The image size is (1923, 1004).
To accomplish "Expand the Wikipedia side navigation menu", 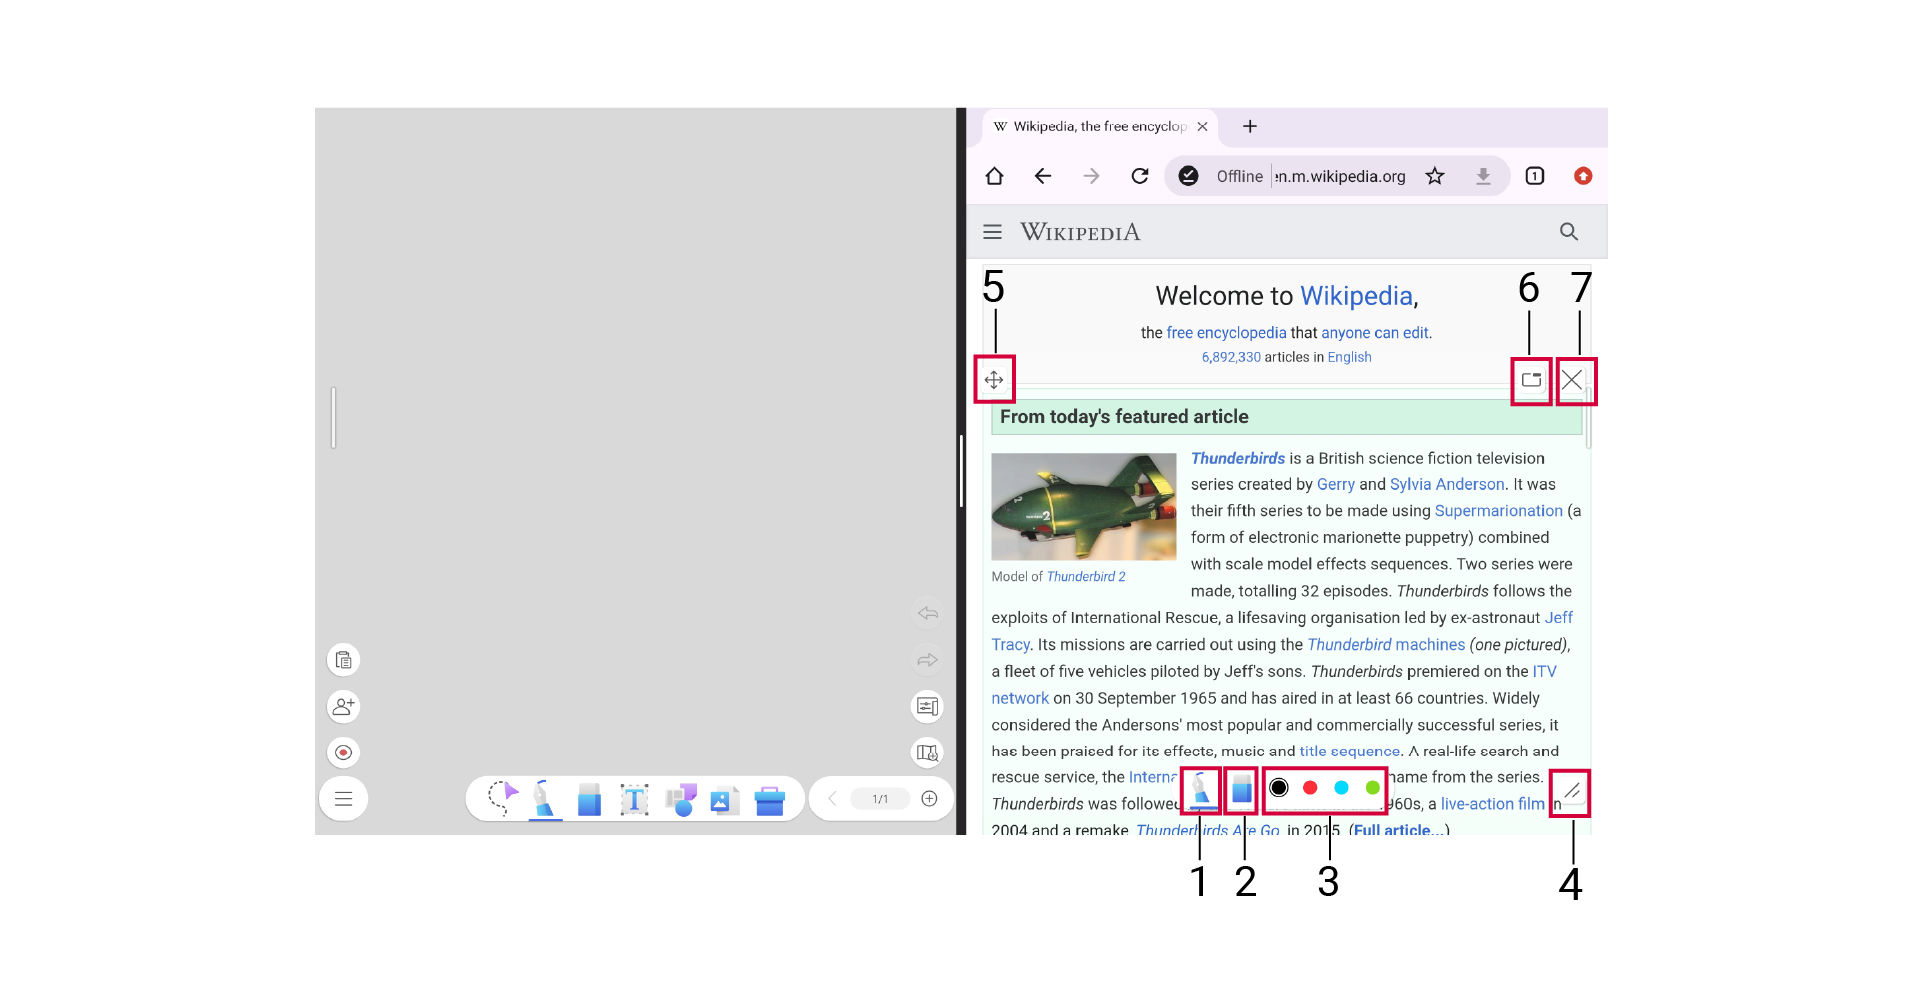I will 992,232.
